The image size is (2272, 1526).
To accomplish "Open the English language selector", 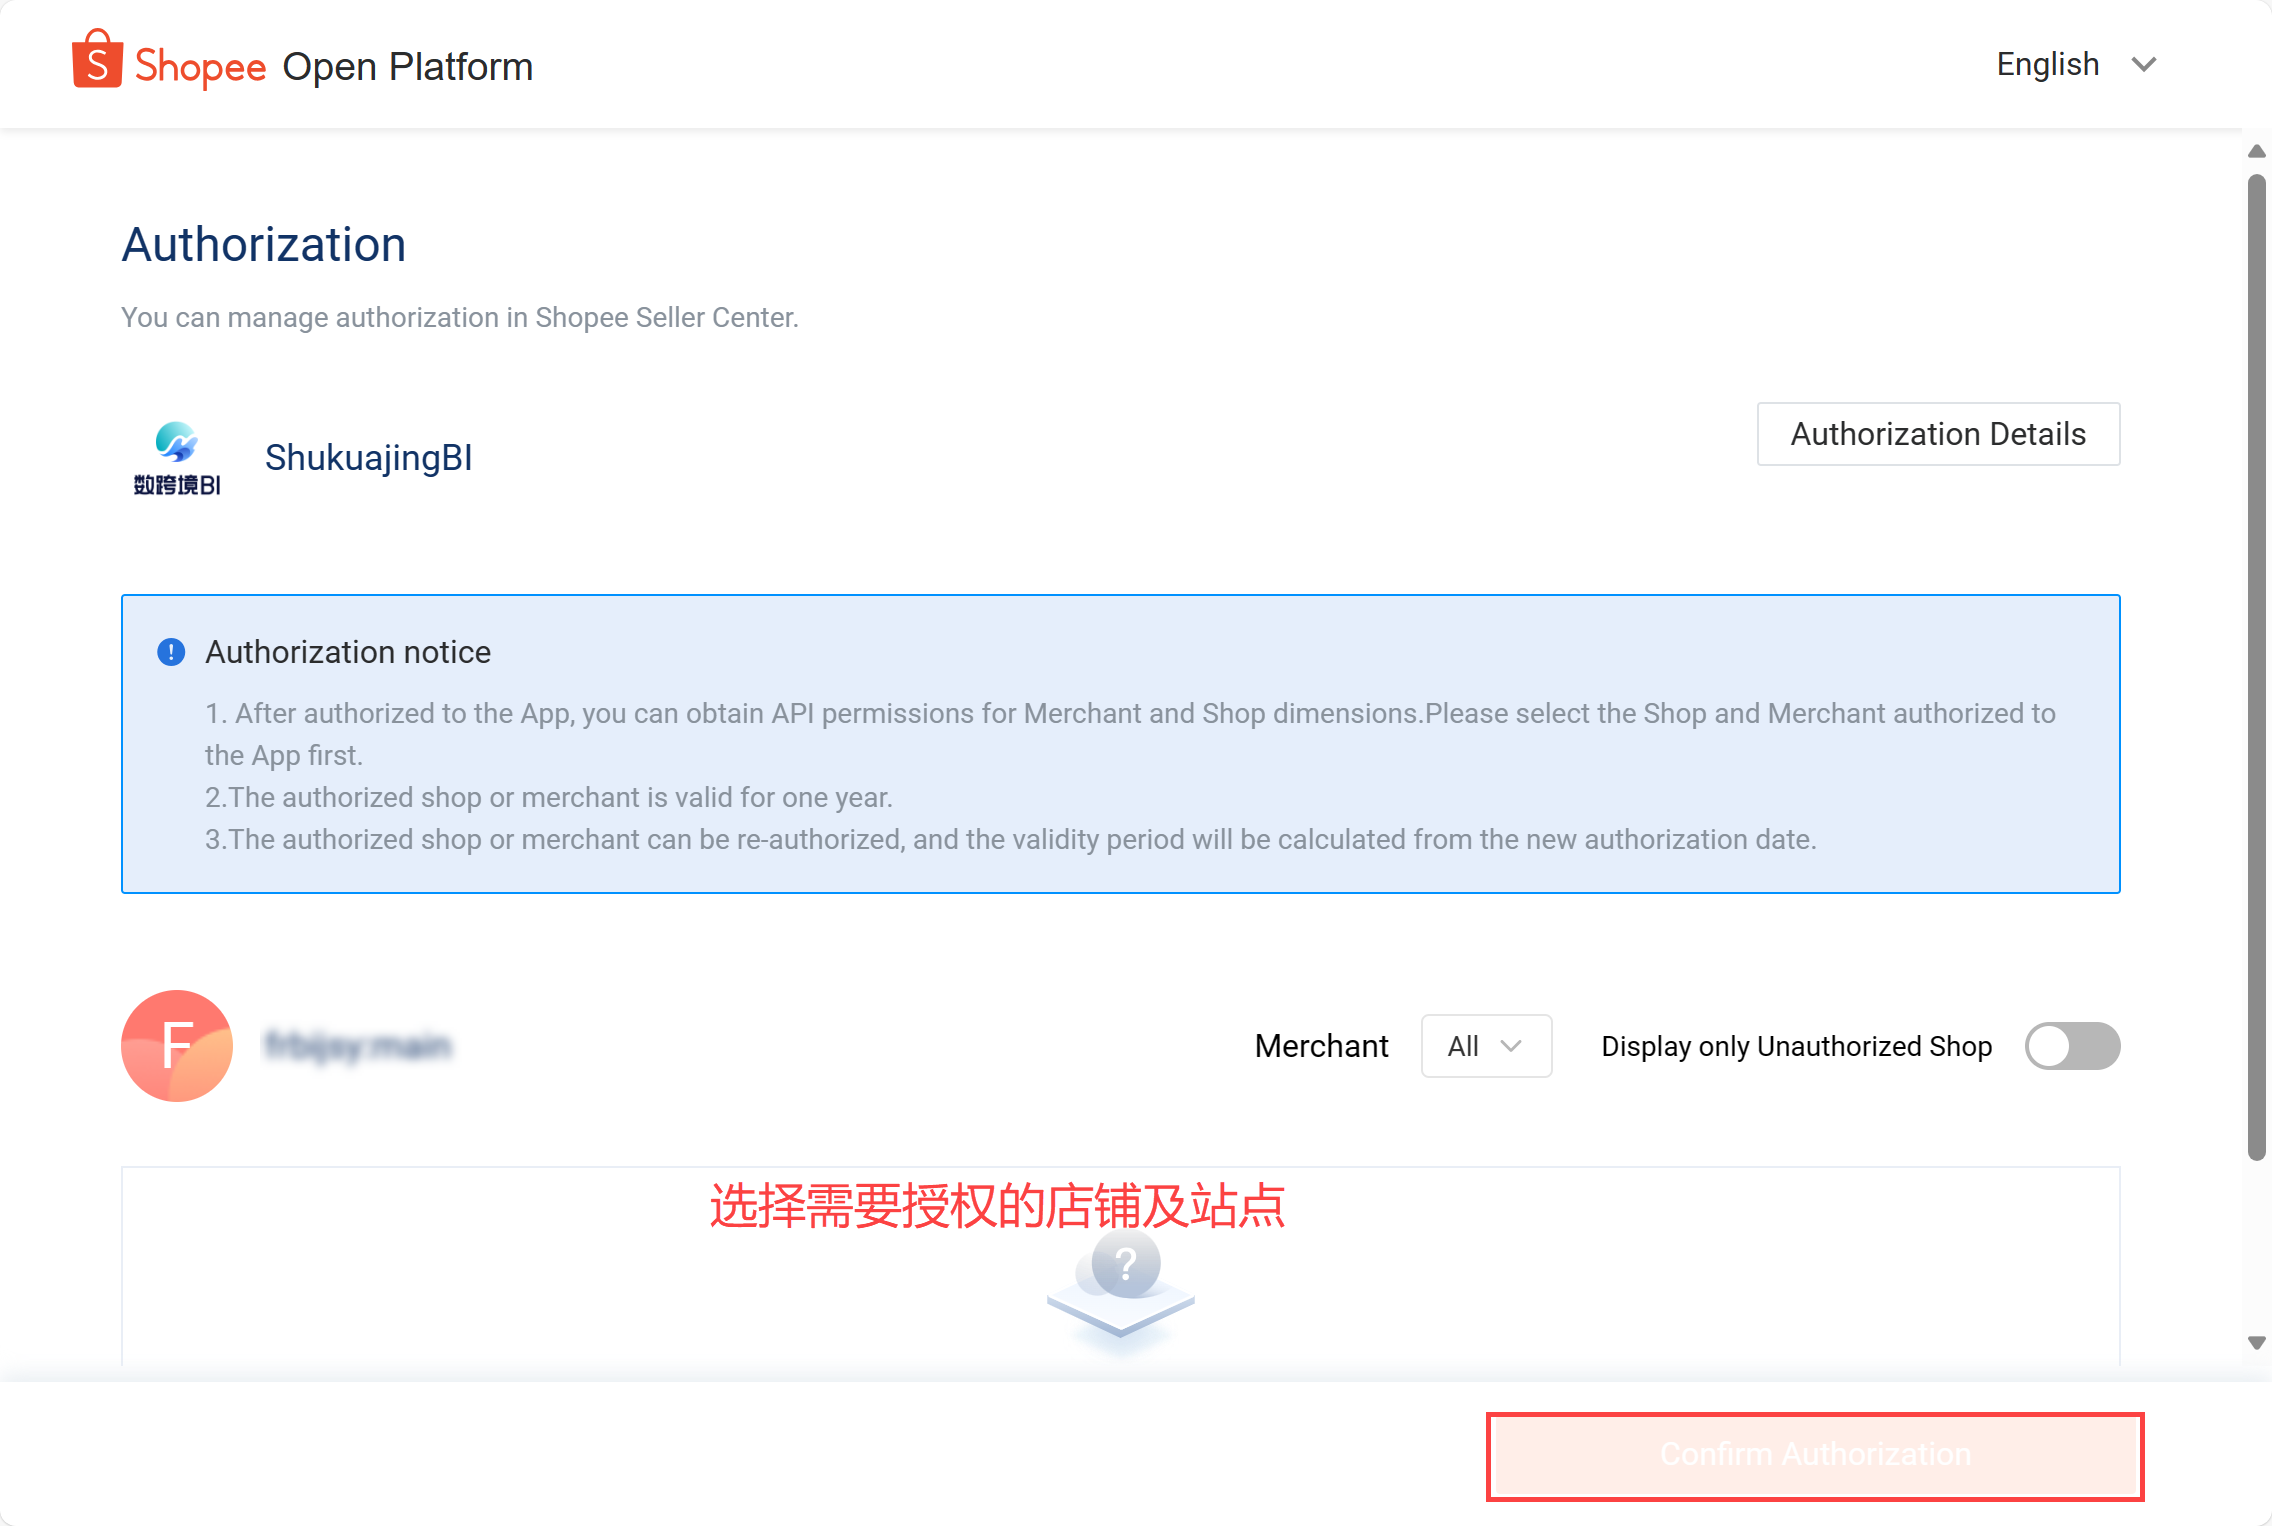I will [x=2047, y=65].
